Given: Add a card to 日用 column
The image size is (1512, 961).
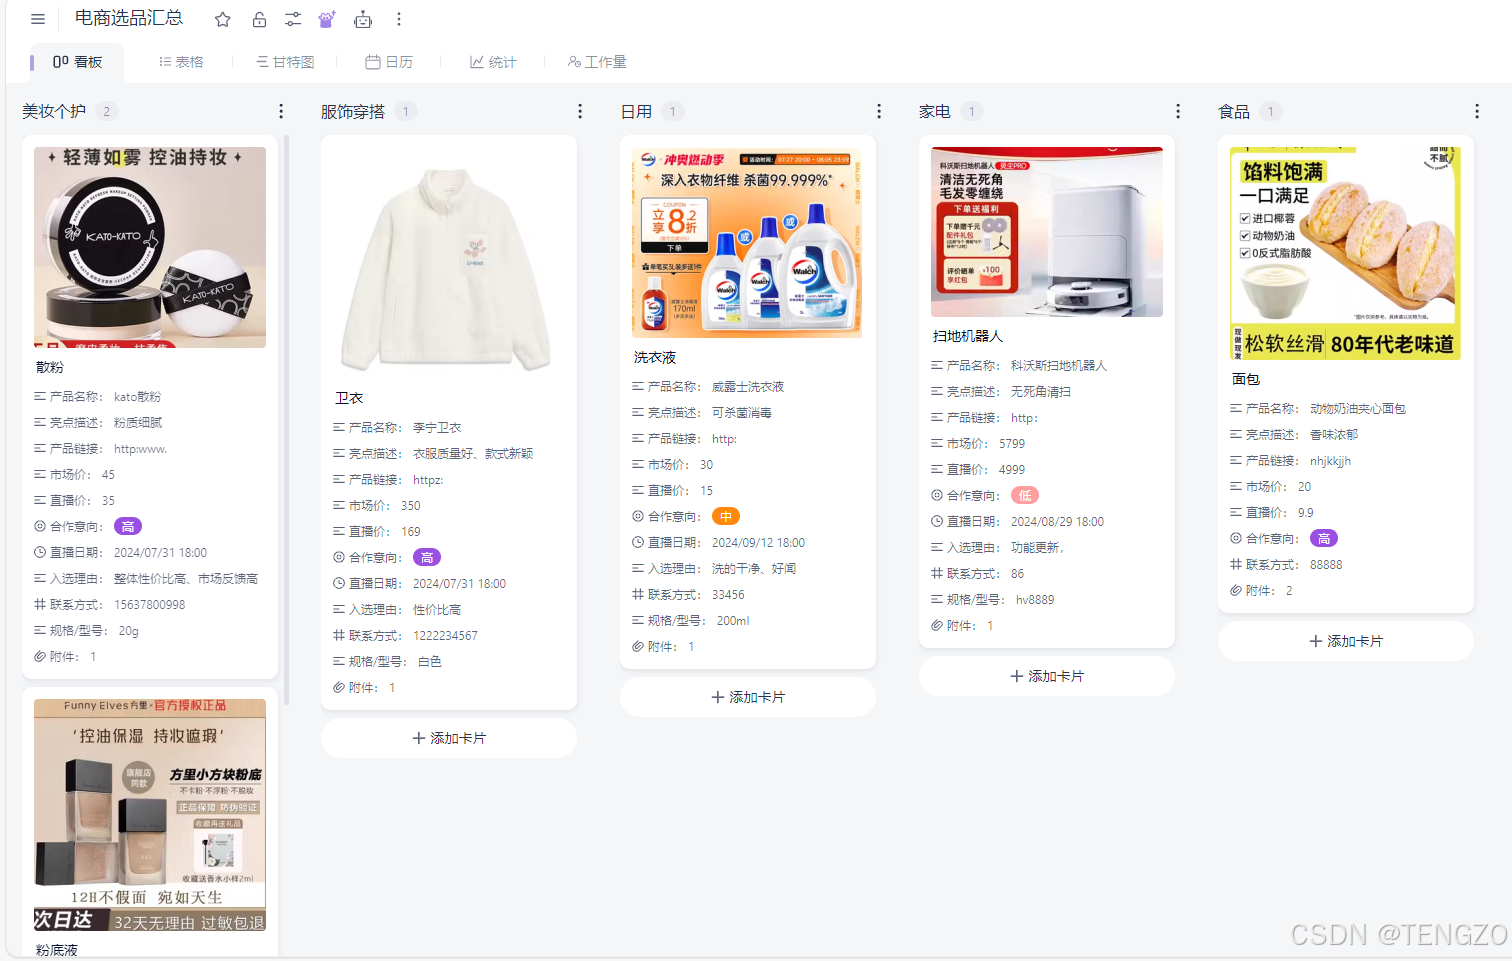Looking at the screenshot, I should click(x=748, y=697).
